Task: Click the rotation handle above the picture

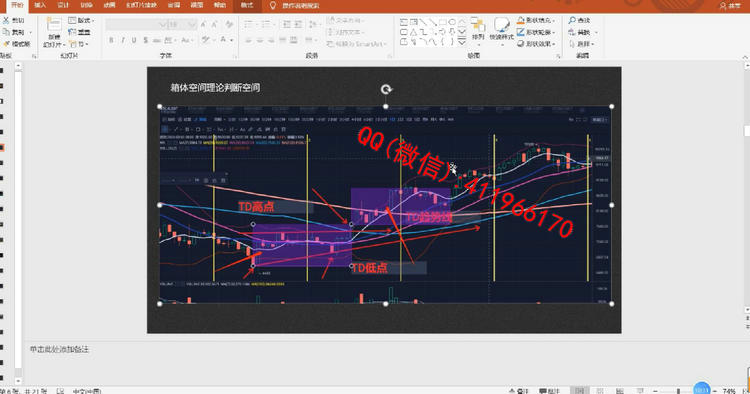Action: point(386,89)
